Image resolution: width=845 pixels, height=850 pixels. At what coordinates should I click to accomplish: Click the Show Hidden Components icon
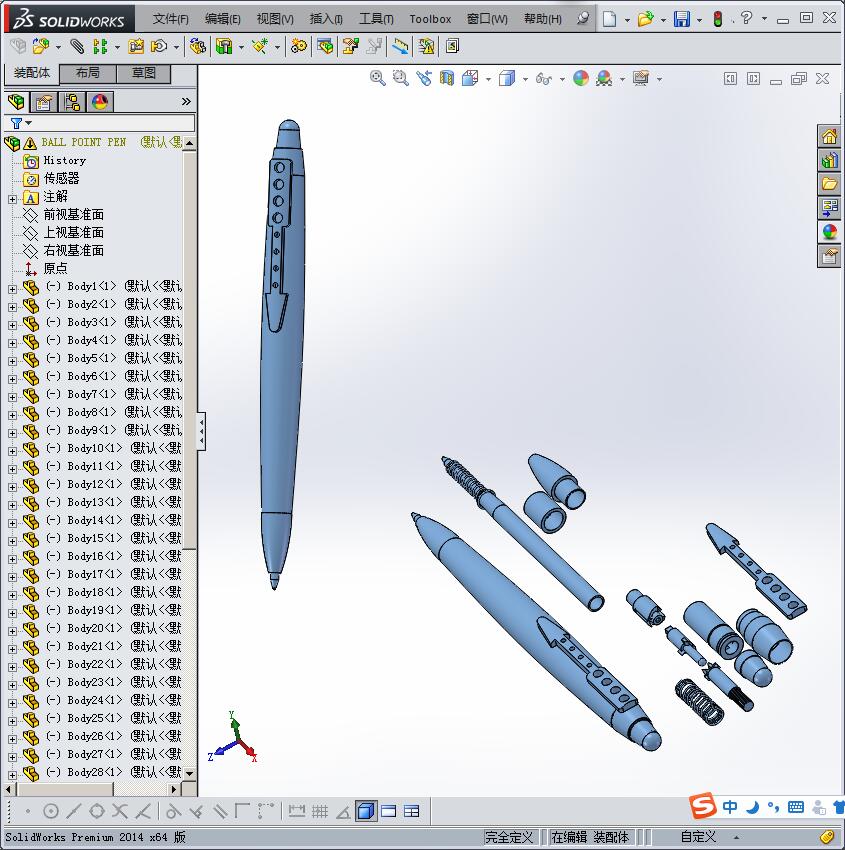(x=197, y=47)
